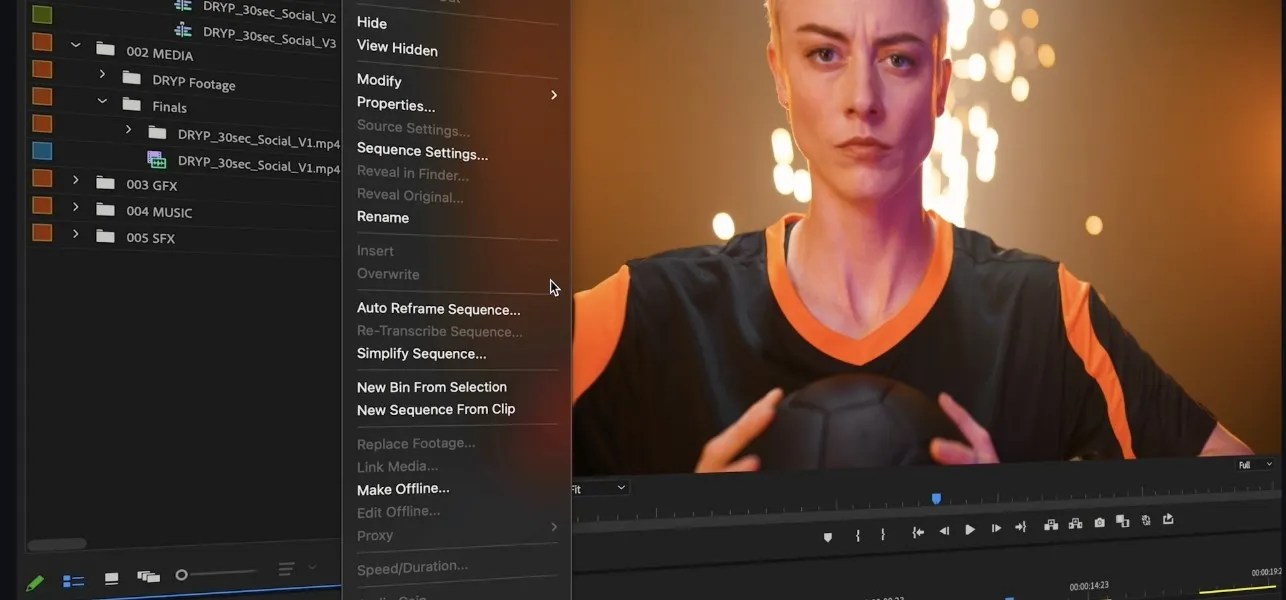Viewport: 1286px width, 600px height.
Task: Select the List View icon in the Project panel
Action: pos(73,578)
